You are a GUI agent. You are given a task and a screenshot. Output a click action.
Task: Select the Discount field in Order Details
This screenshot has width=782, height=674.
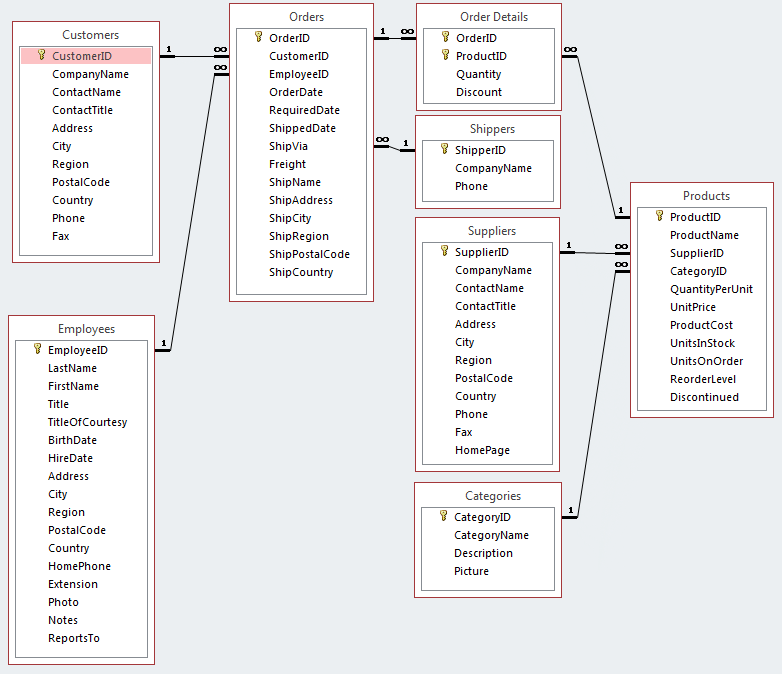pyautogui.click(x=479, y=92)
